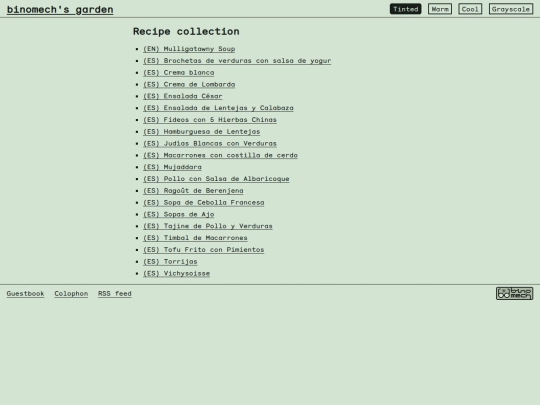
Task: Open the Crema de Lombarda recipe
Action: point(189,84)
